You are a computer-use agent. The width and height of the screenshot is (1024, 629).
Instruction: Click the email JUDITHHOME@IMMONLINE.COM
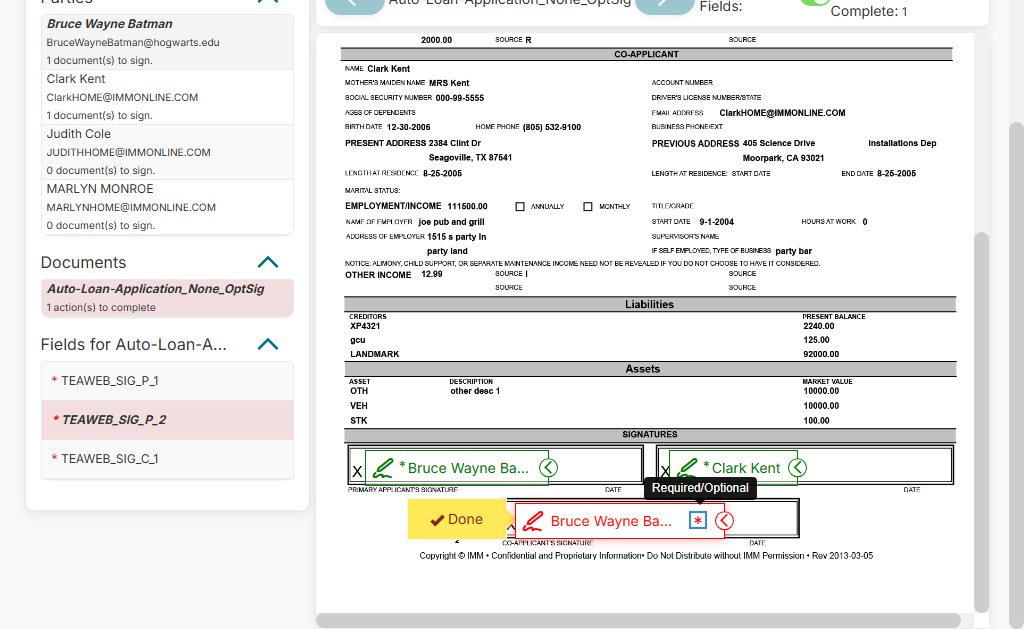129,152
